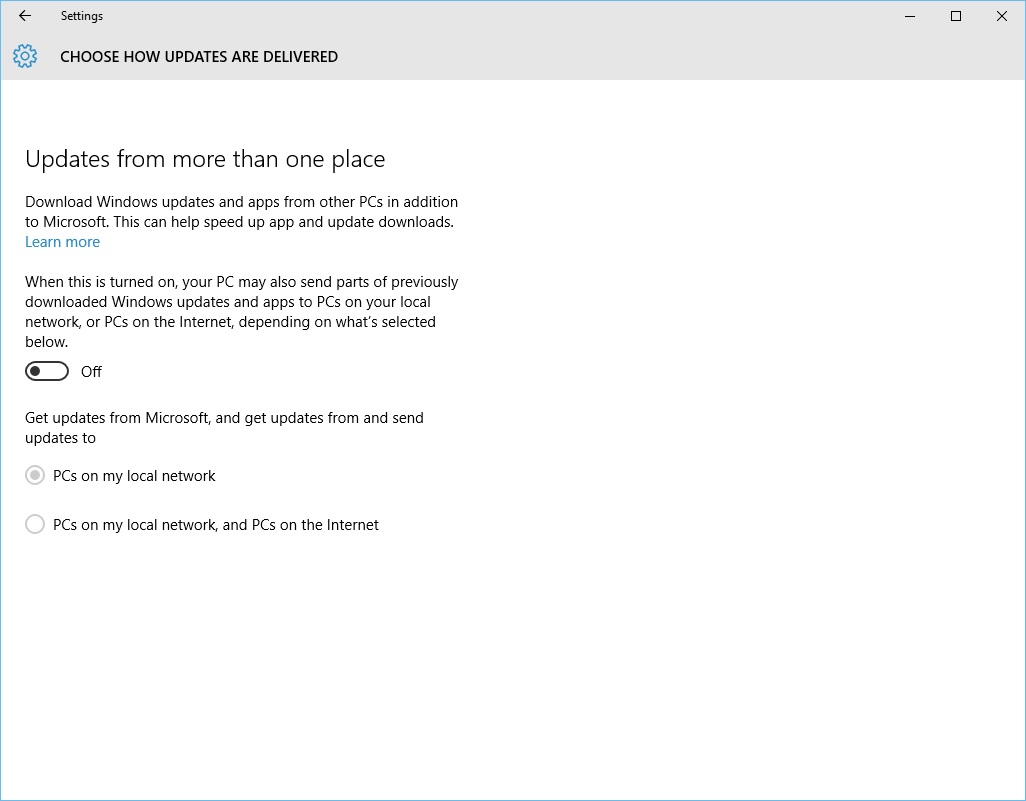This screenshot has width=1026, height=801.
Task: Click the 'CHOOSE HOW UPDATES ARE DELIVERED' title
Action: pos(199,57)
